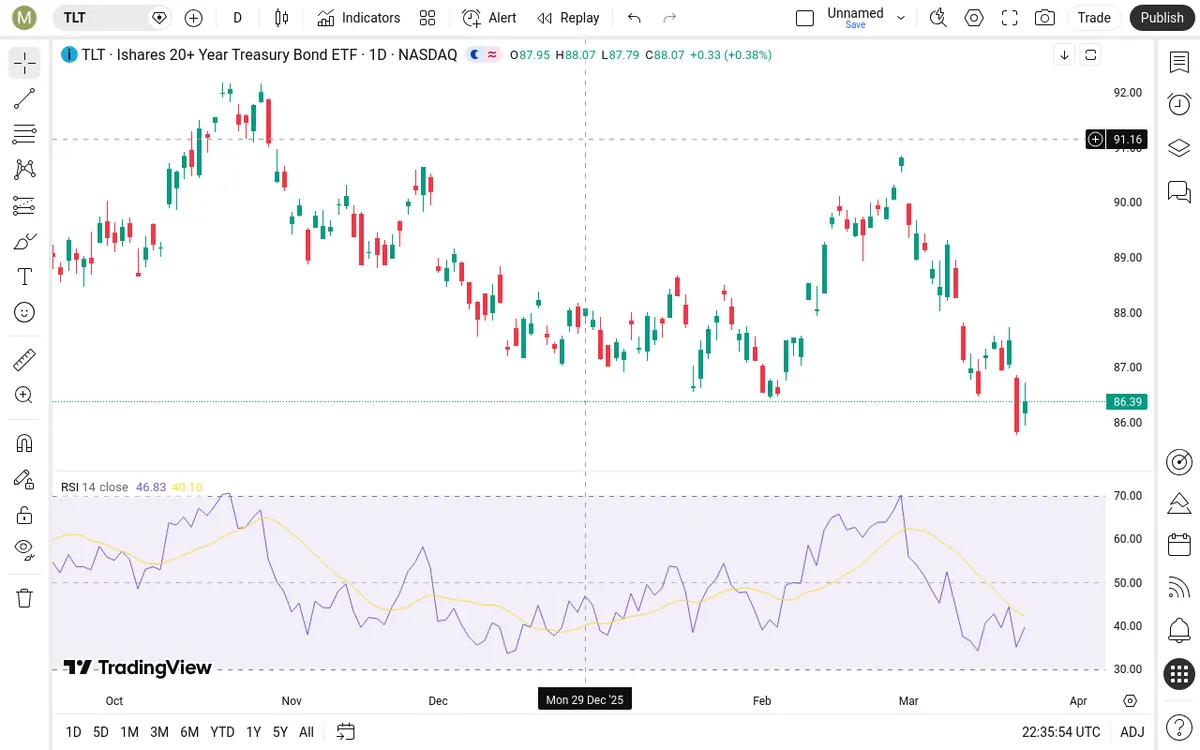Open the Trade panel
Image resolution: width=1200 pixels, height=750 pixels.
(x=1094, y=18)
